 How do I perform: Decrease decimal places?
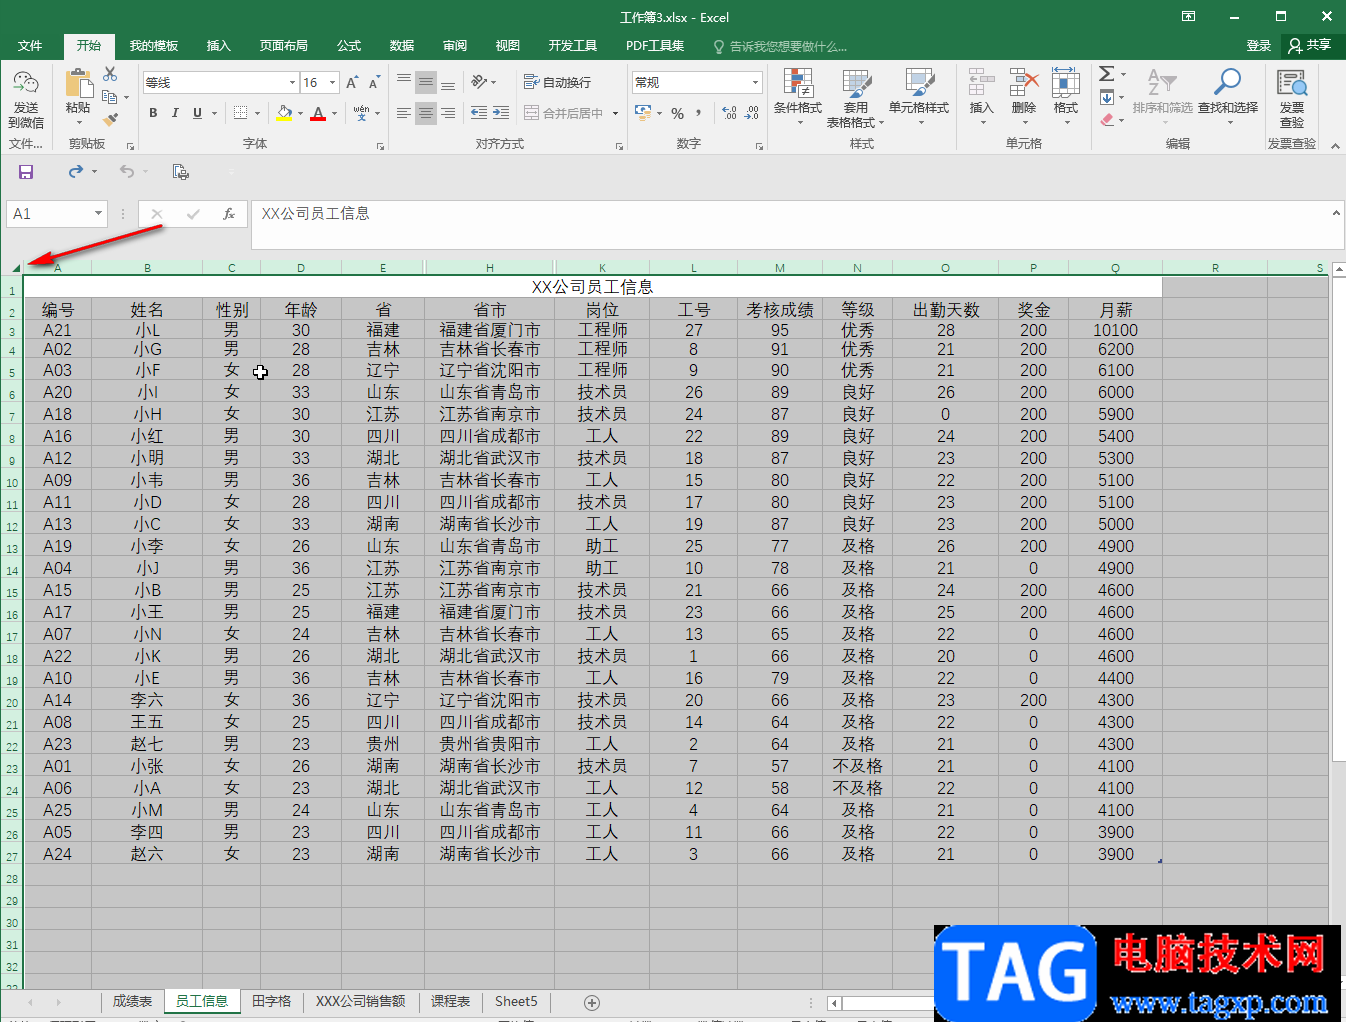752,113
